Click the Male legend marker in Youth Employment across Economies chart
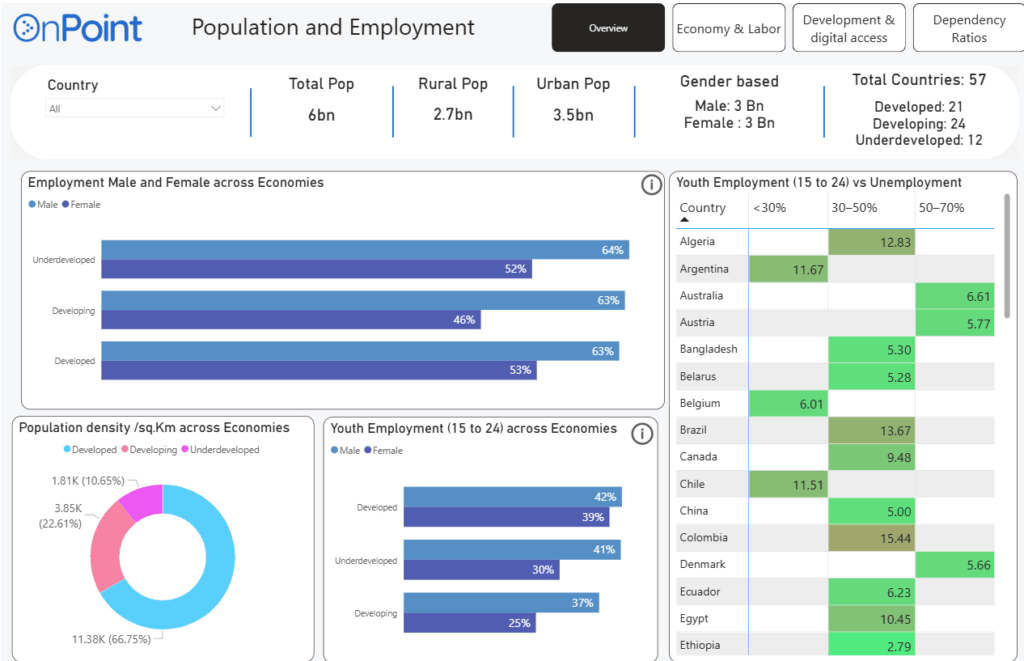1024x661 pixels. point(335,451)
